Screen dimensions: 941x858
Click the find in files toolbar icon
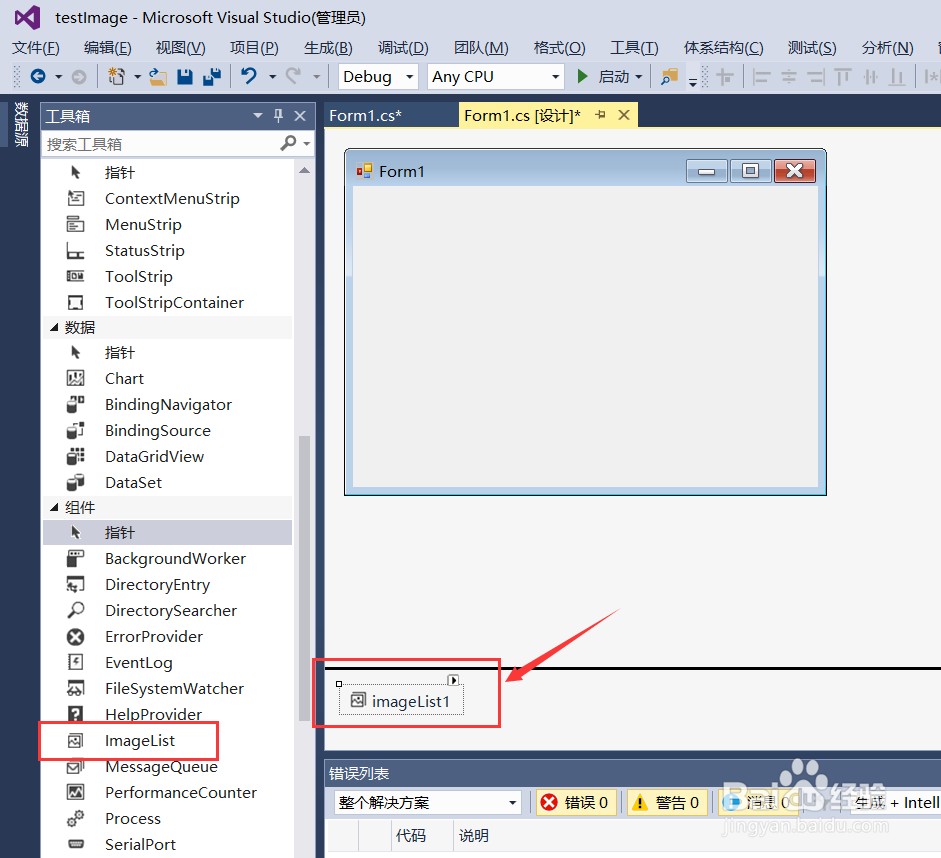tap(669, 76)
